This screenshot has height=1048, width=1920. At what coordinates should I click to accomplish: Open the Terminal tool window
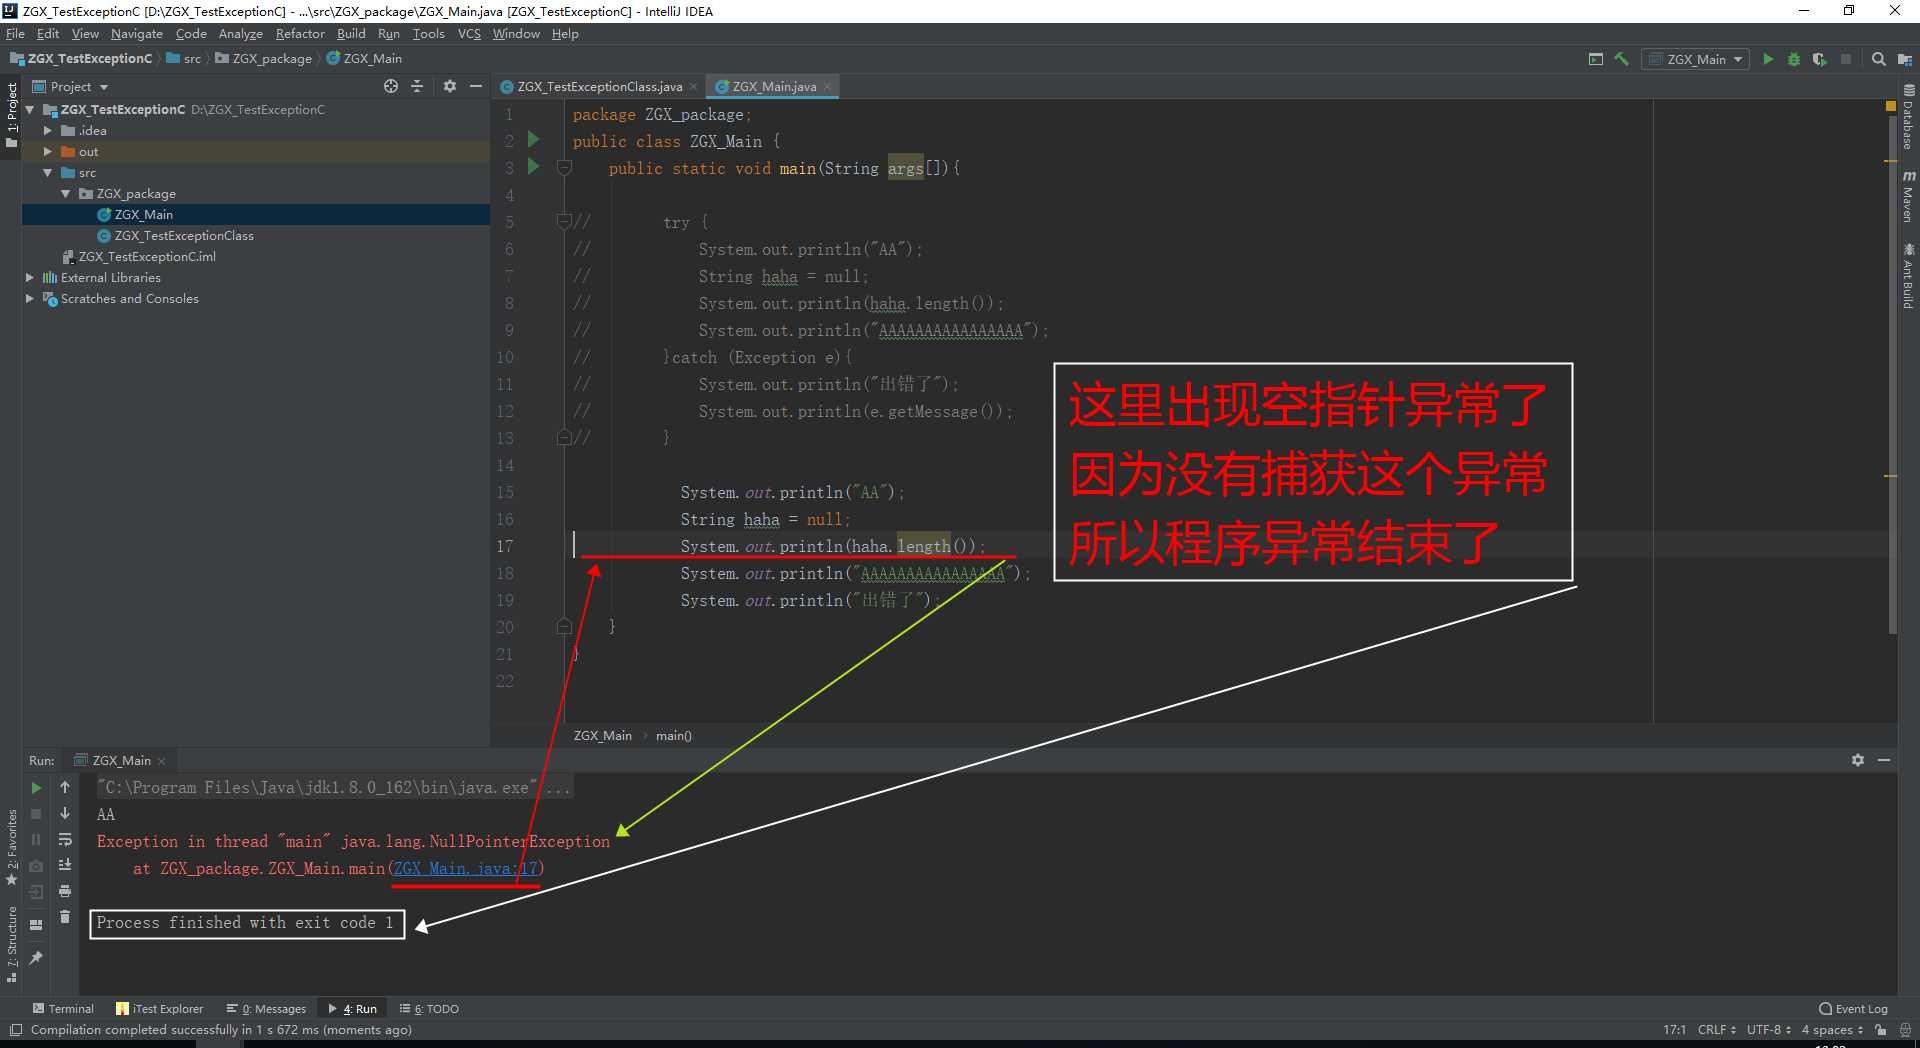pos(63,1009)
